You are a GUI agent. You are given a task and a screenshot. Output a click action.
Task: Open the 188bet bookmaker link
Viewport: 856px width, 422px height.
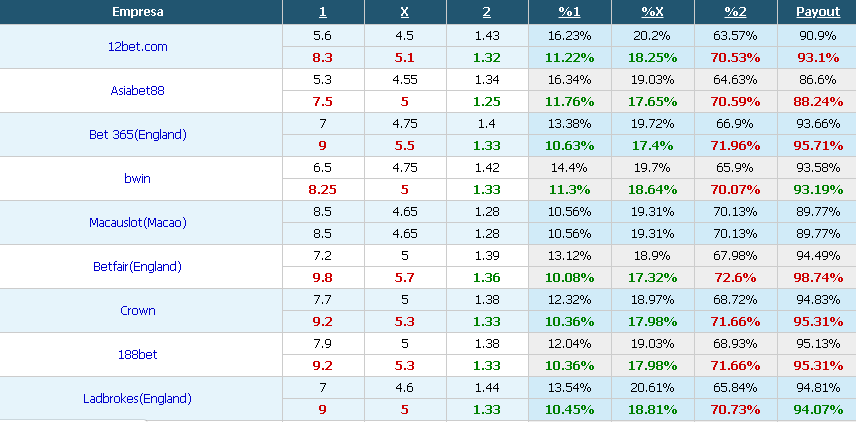pos(138,354)
